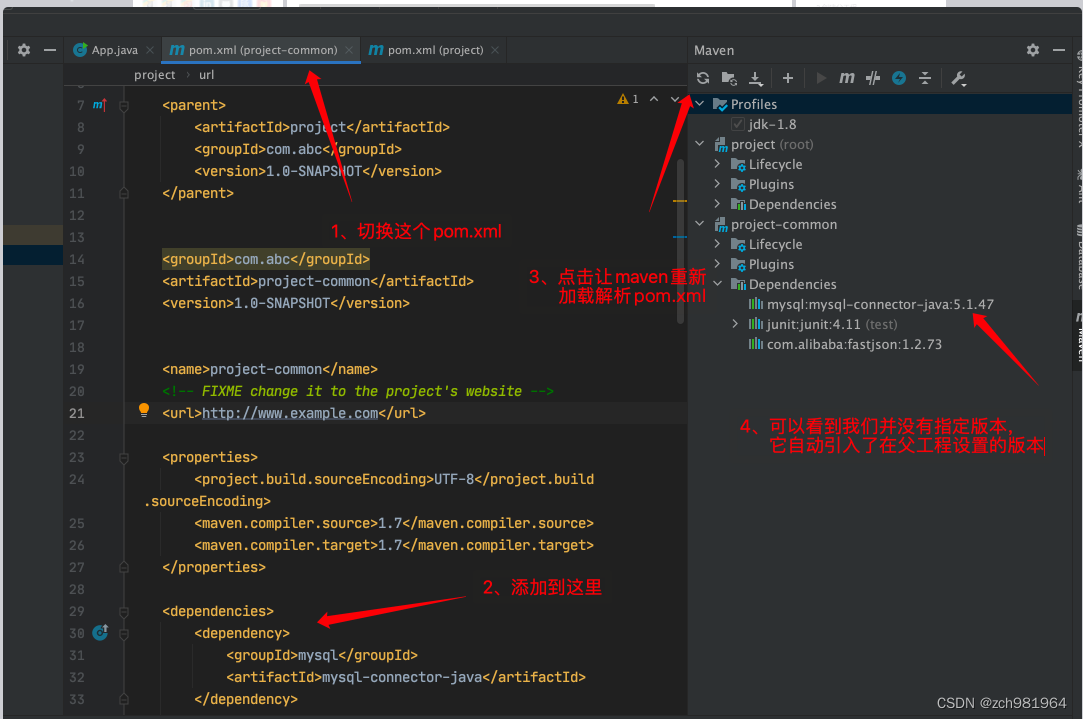
Task: Expand Lifecycle under project (root)
Action: pyautogui.click(x=717, y=164)
